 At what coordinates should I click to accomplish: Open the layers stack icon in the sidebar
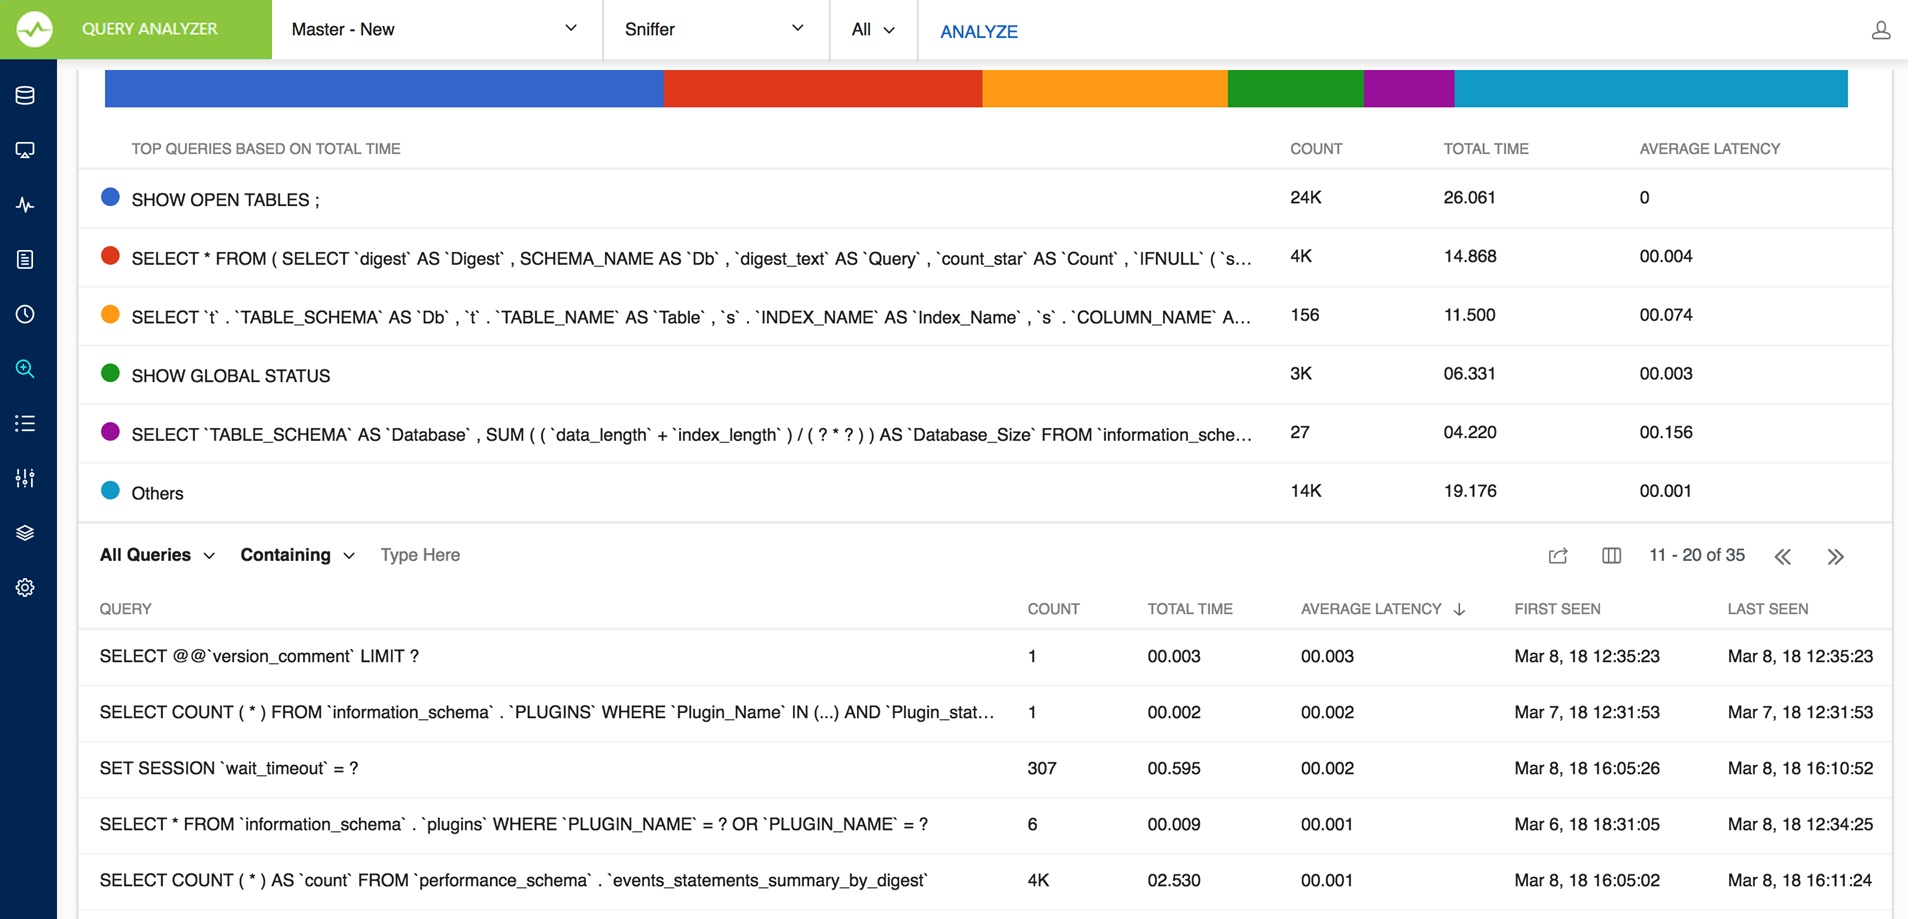(x=25, y=533)
